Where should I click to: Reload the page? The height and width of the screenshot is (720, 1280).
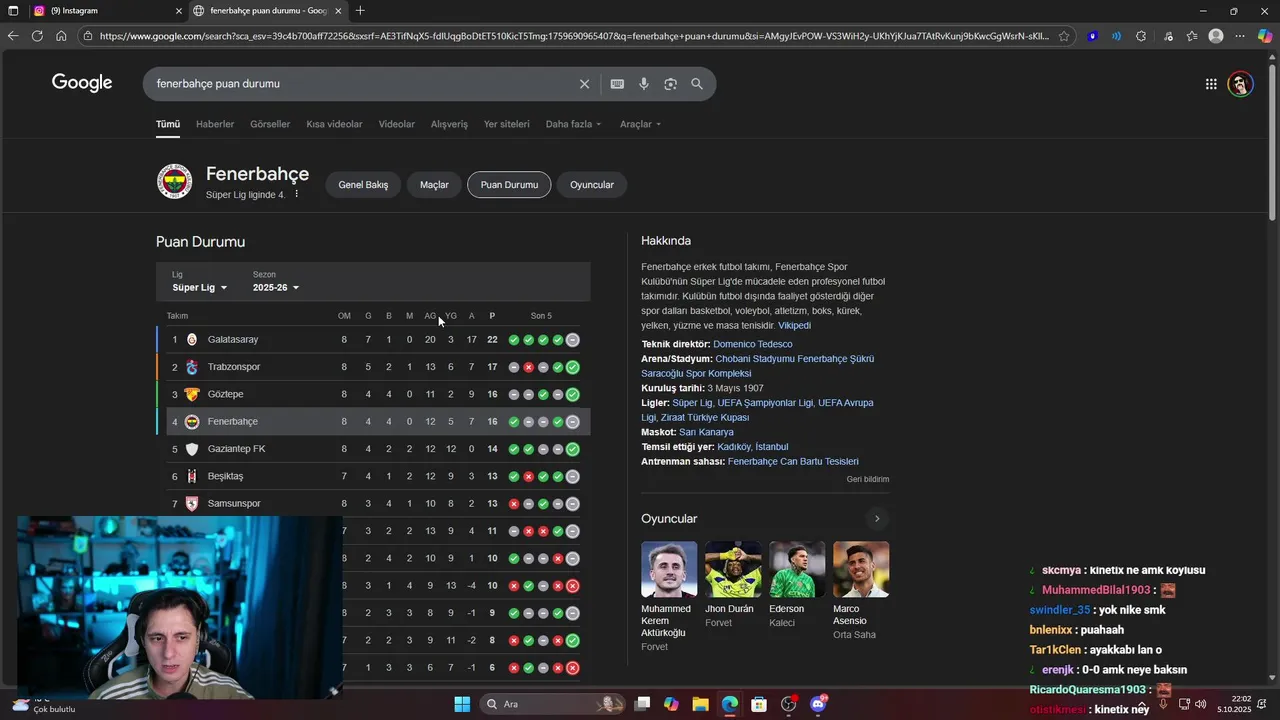pyautogui.click(x=37, y=36)
